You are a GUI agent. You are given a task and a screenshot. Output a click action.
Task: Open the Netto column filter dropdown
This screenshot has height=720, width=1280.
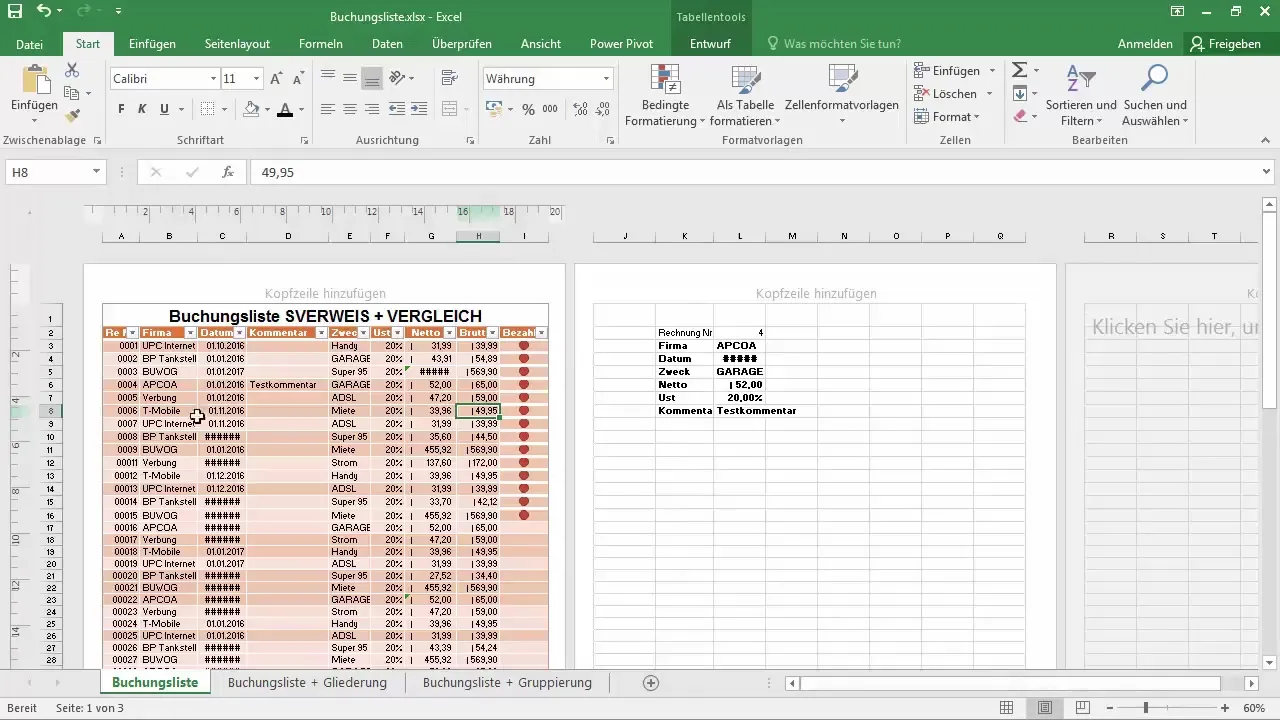click(450, 332)
